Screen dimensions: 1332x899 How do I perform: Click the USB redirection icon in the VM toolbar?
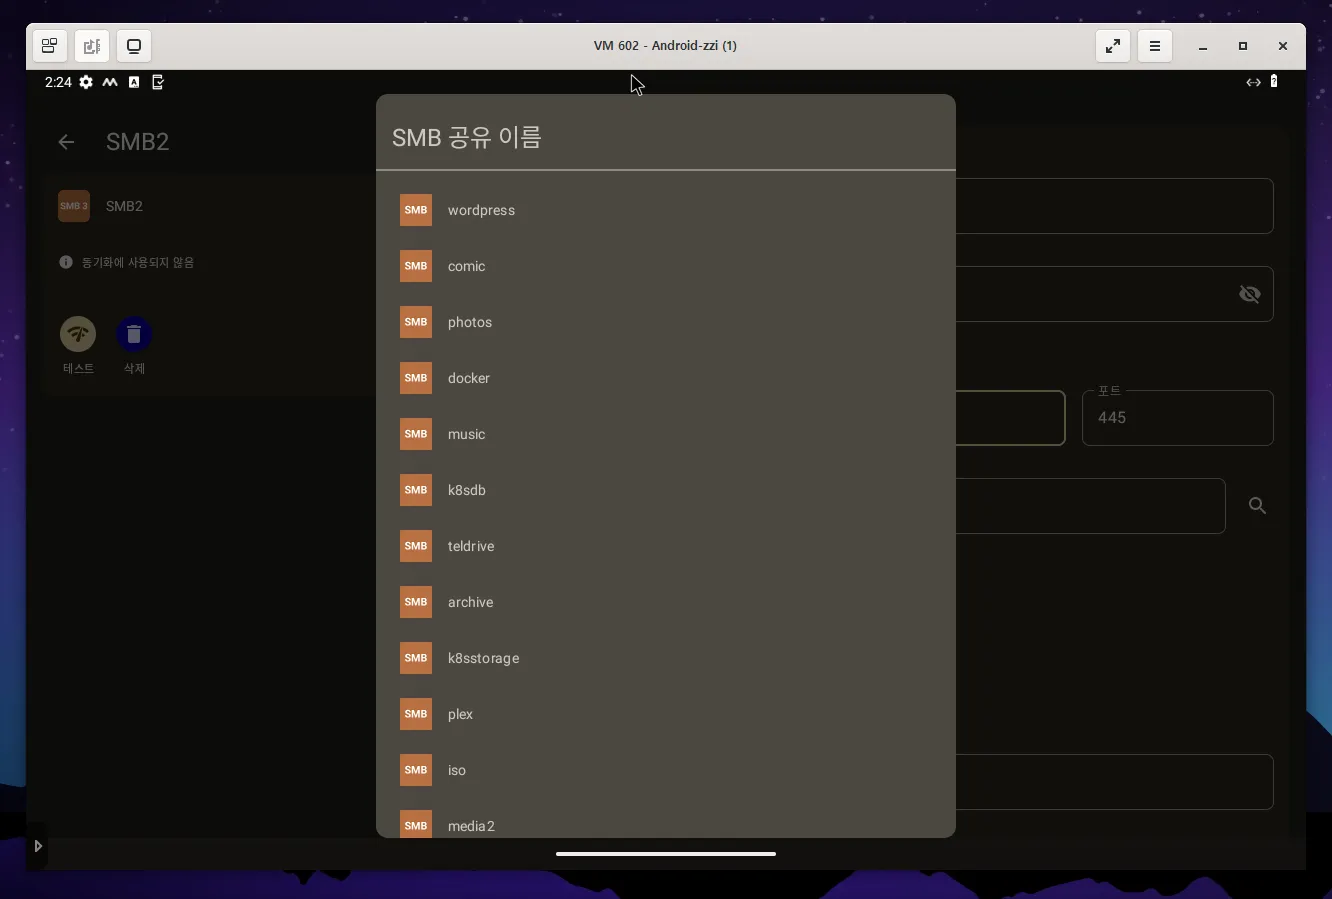coord(92,46)
